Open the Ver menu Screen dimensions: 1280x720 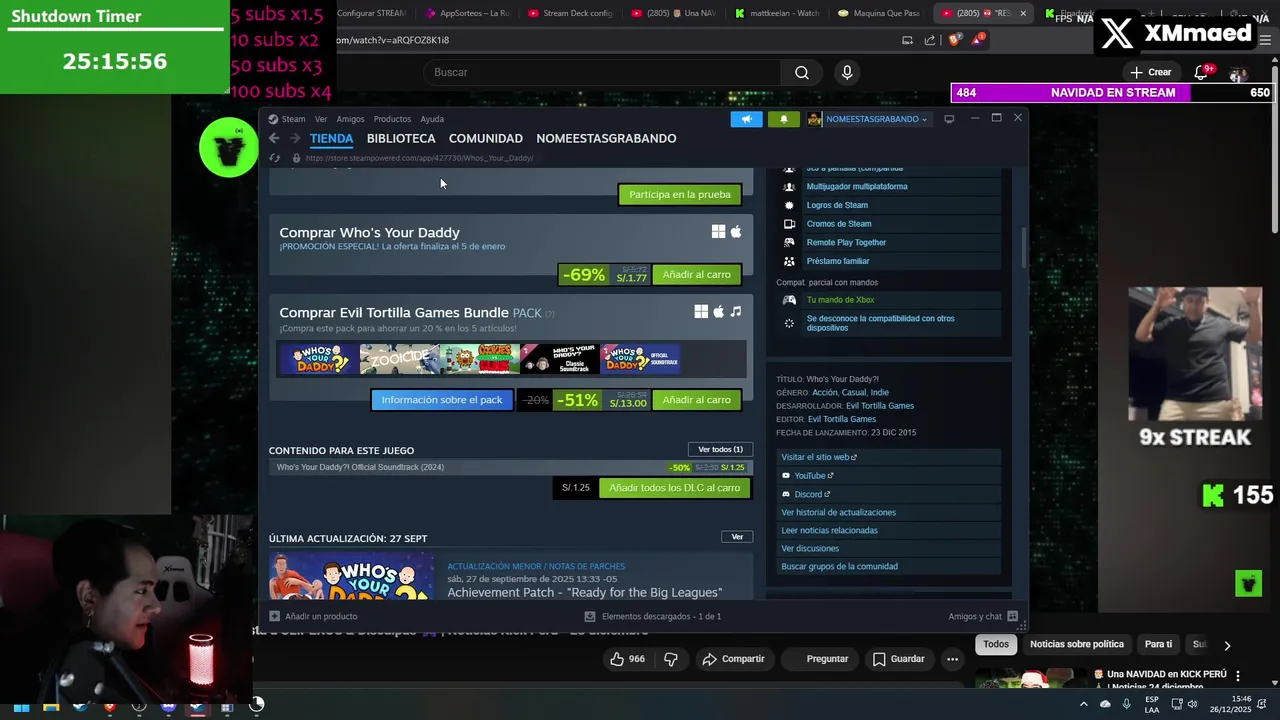click(321, 119)
